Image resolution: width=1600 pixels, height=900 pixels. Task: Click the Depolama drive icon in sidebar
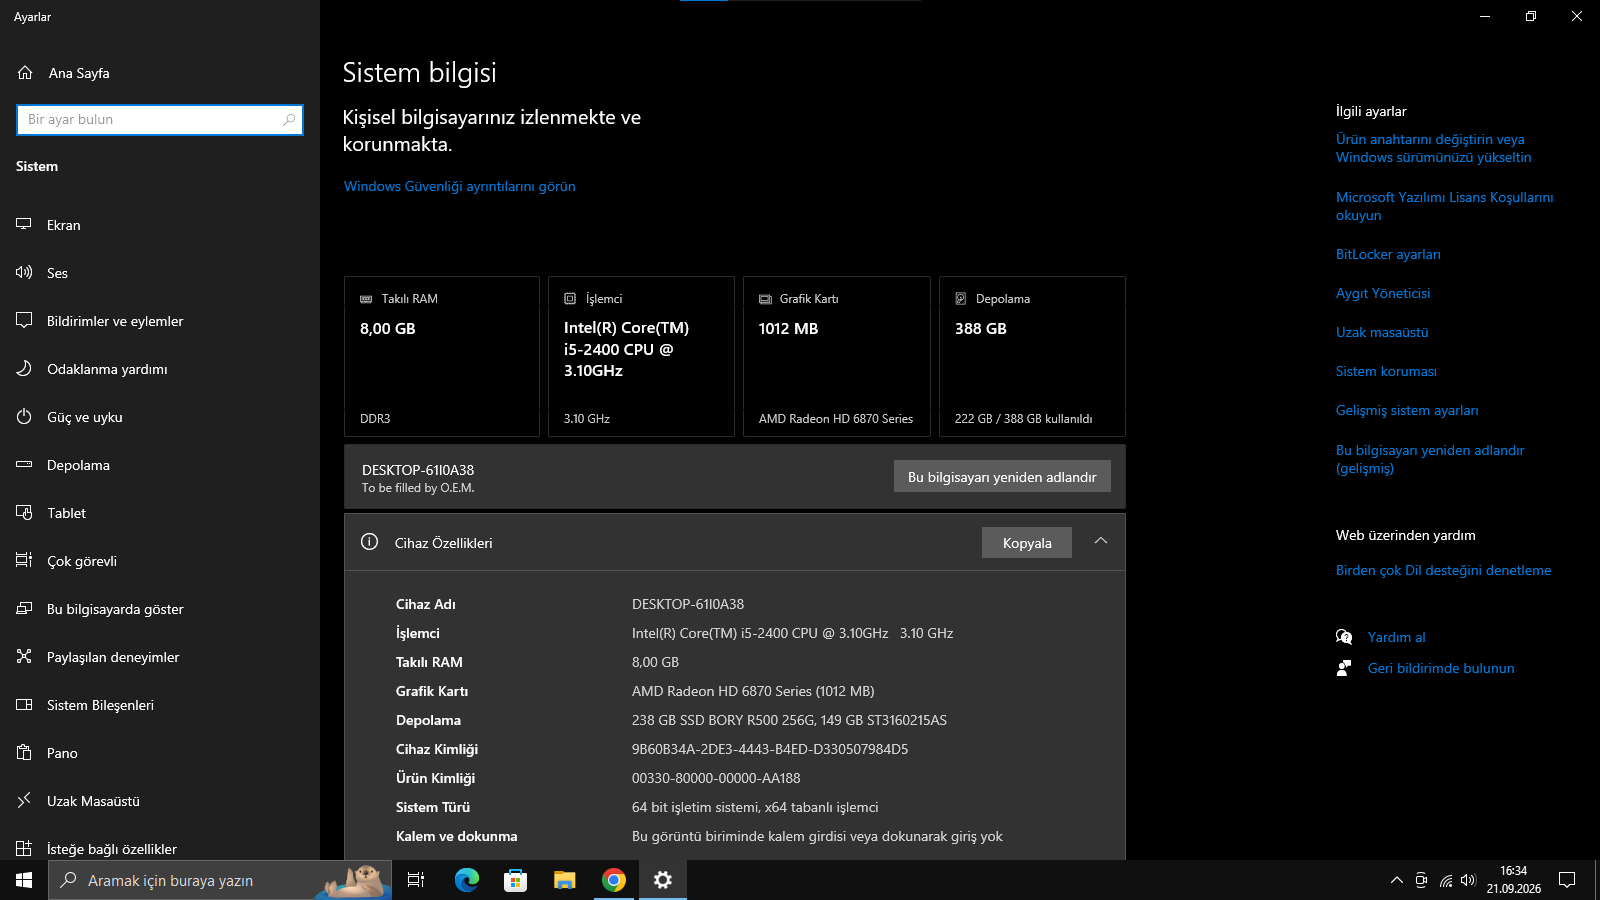24,464
